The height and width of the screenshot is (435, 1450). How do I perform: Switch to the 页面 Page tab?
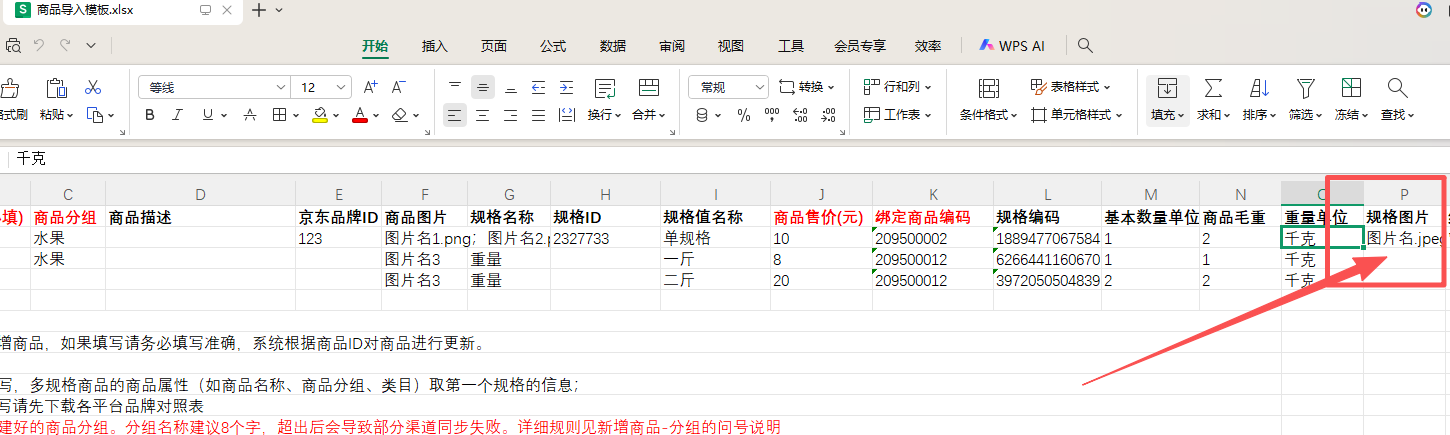click(494, 46)
